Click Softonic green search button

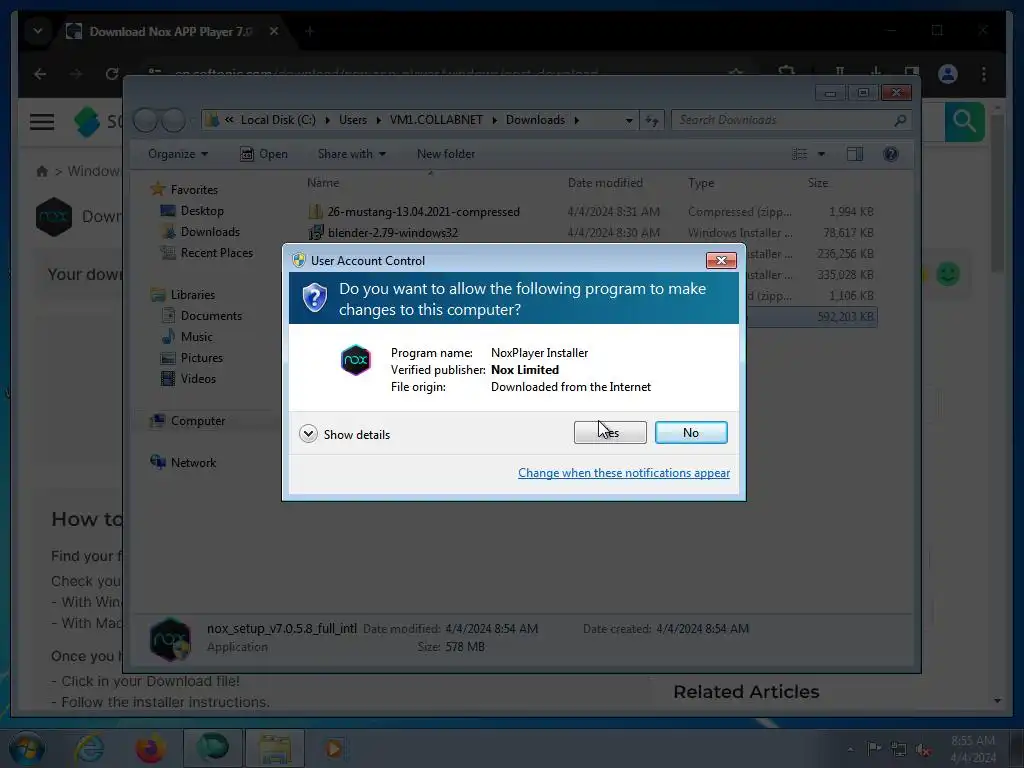pyautogui.click(x=965, y=121)
